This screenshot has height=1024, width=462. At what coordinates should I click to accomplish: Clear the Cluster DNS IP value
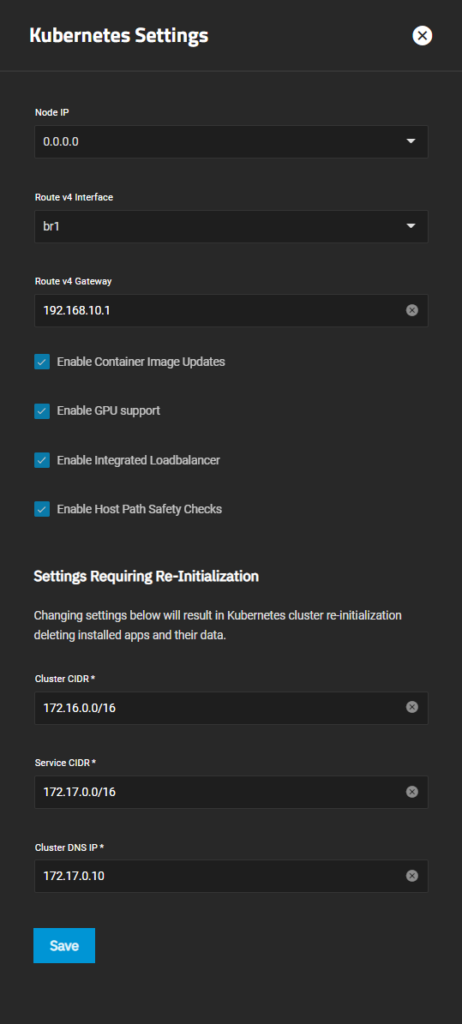point(412,876)
